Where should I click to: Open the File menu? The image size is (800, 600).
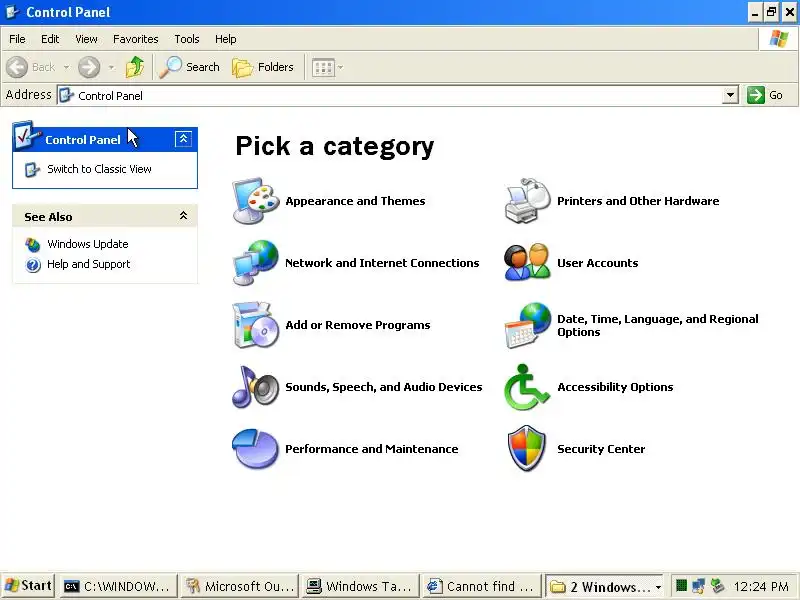coord(17,39)
